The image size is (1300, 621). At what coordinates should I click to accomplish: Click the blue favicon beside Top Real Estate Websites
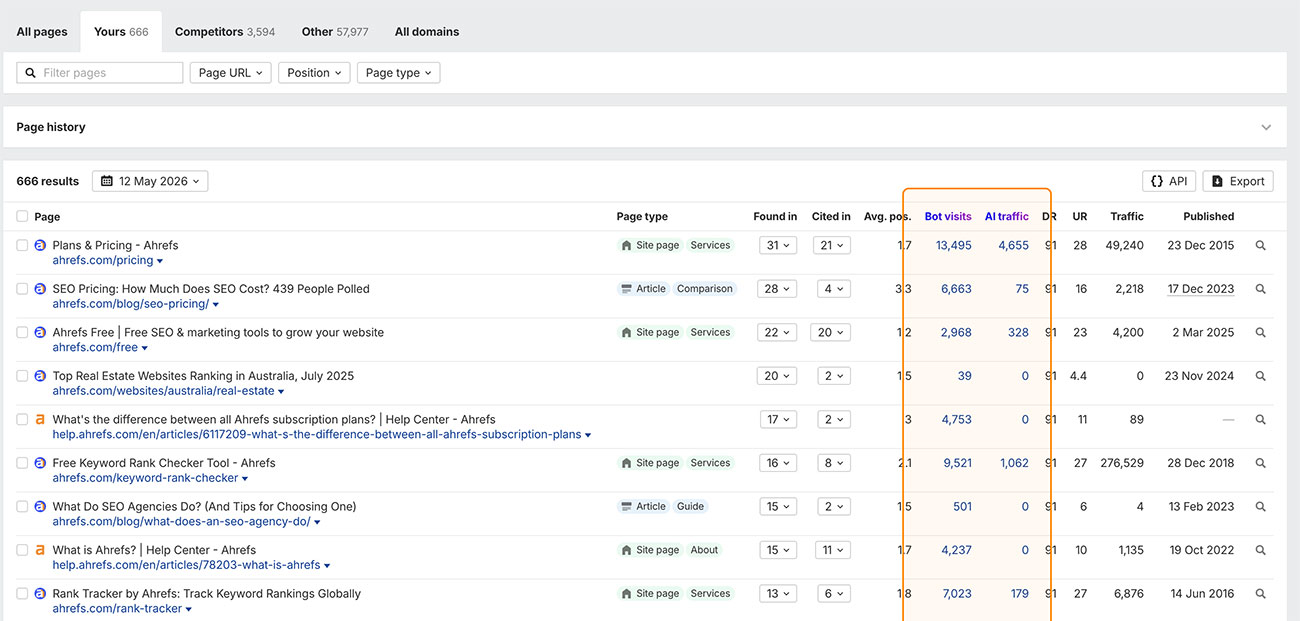[x=40, y=376]
